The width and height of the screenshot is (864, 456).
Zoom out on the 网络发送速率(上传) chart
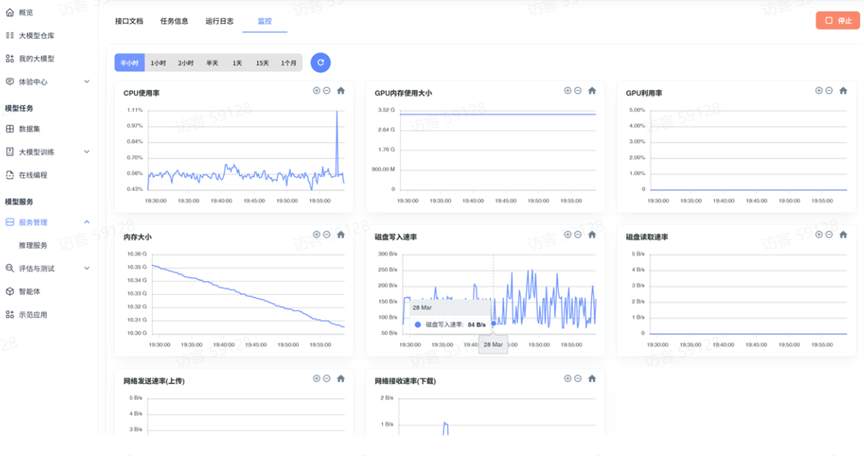tap(327, 378)
